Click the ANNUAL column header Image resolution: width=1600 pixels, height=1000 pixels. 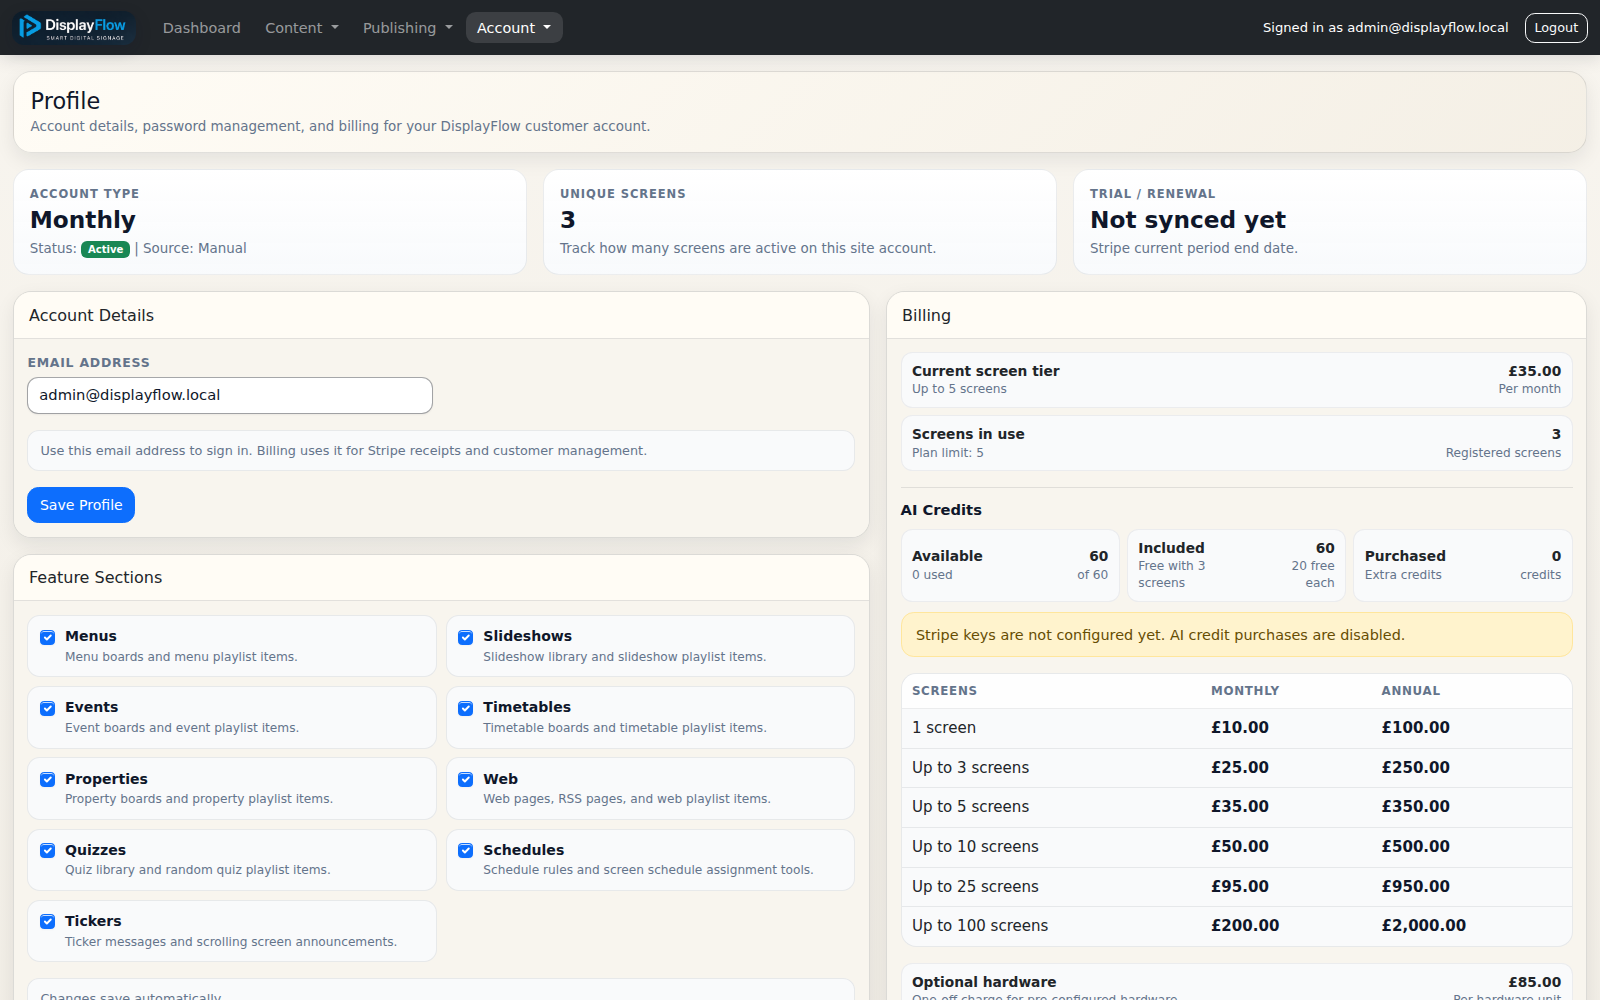point(1411,691)
